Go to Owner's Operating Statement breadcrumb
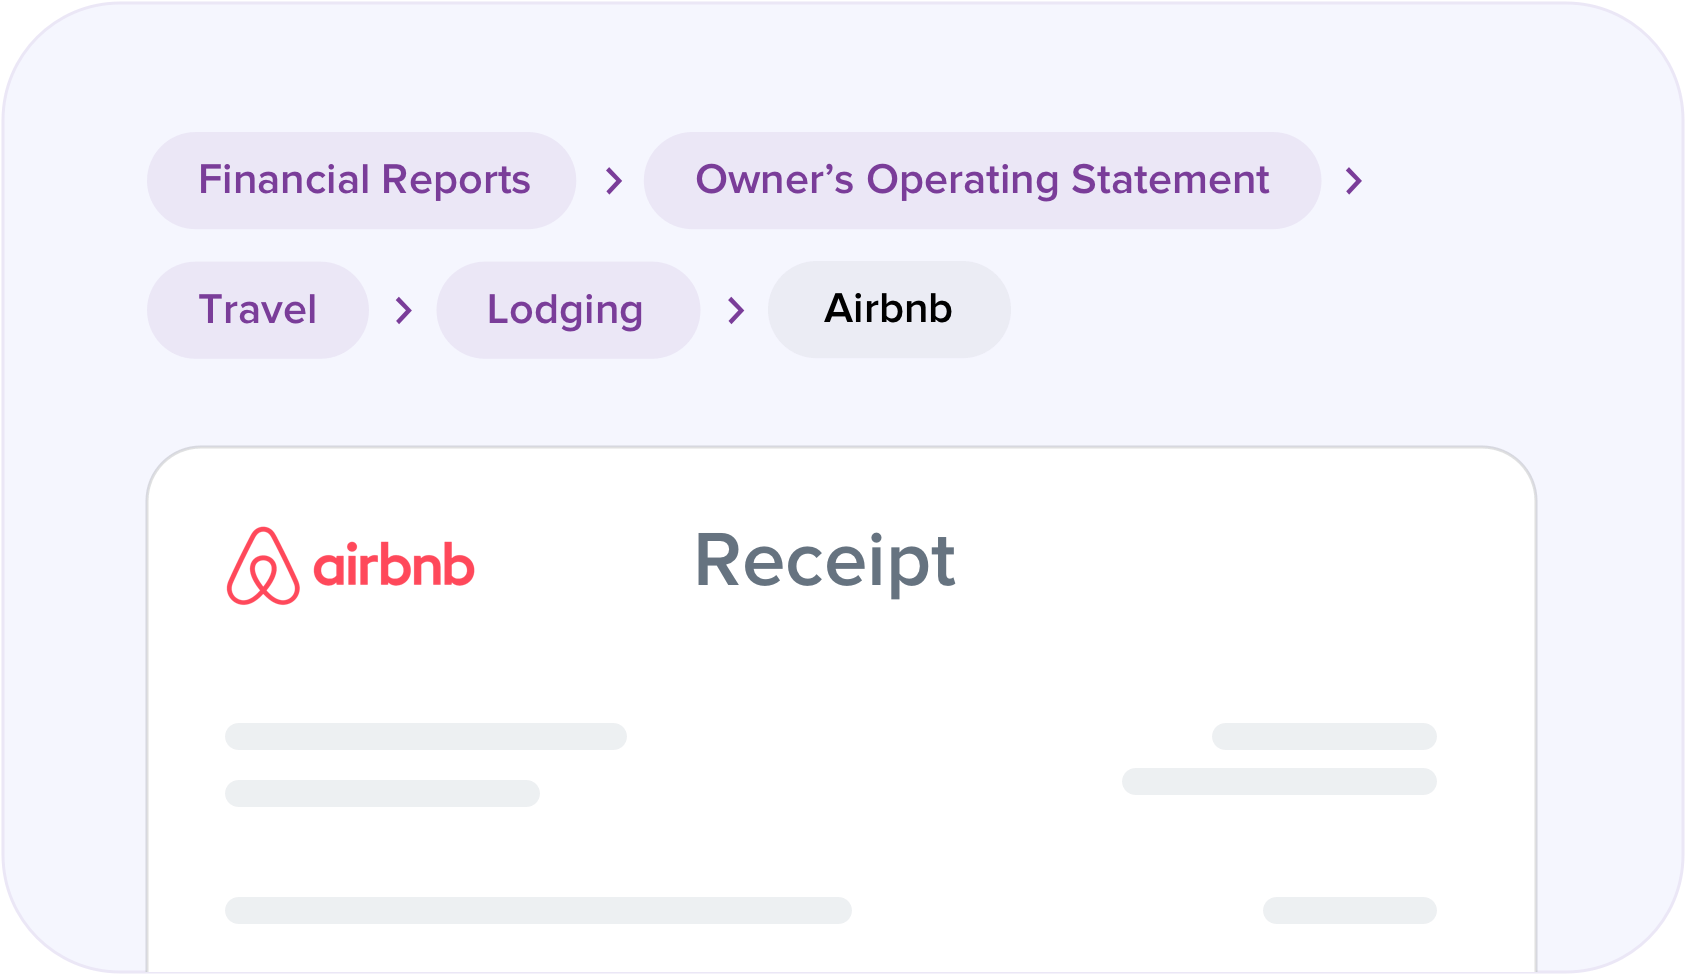This screenshot has height=975, width=1686. tap(982, 181)
